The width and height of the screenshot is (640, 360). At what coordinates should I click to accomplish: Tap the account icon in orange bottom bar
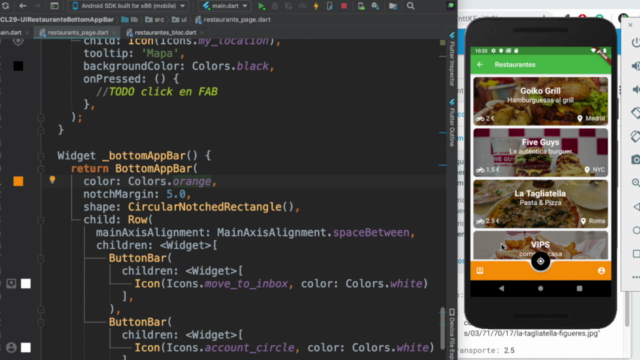coord(601,271)
